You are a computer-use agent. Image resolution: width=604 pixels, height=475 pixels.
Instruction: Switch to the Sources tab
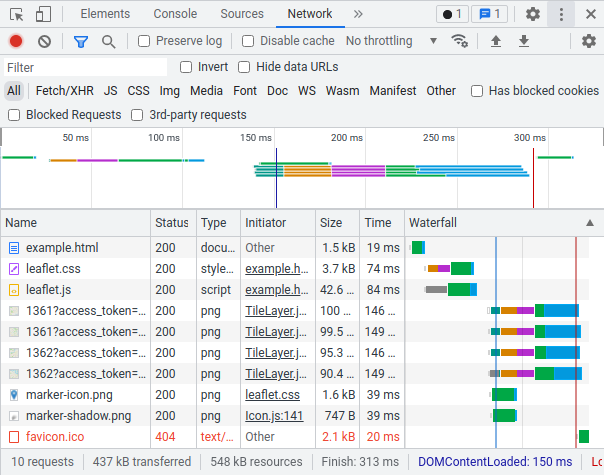[242, 14]
